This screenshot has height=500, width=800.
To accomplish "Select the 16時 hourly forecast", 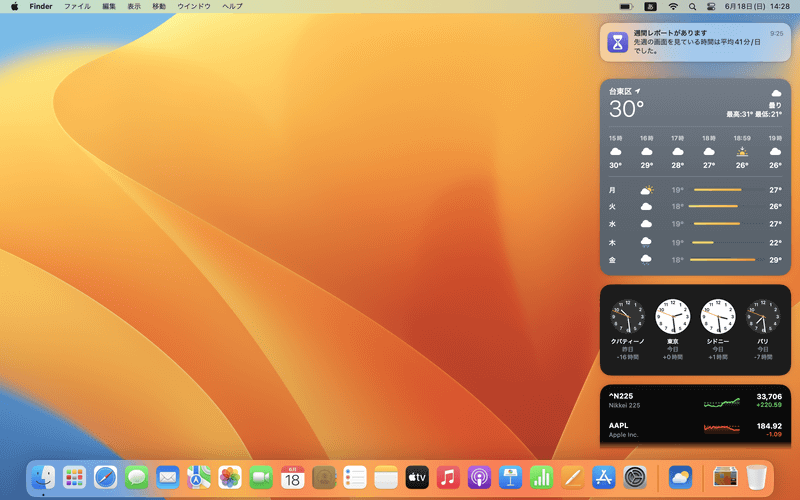I will (x=646, y=152).
